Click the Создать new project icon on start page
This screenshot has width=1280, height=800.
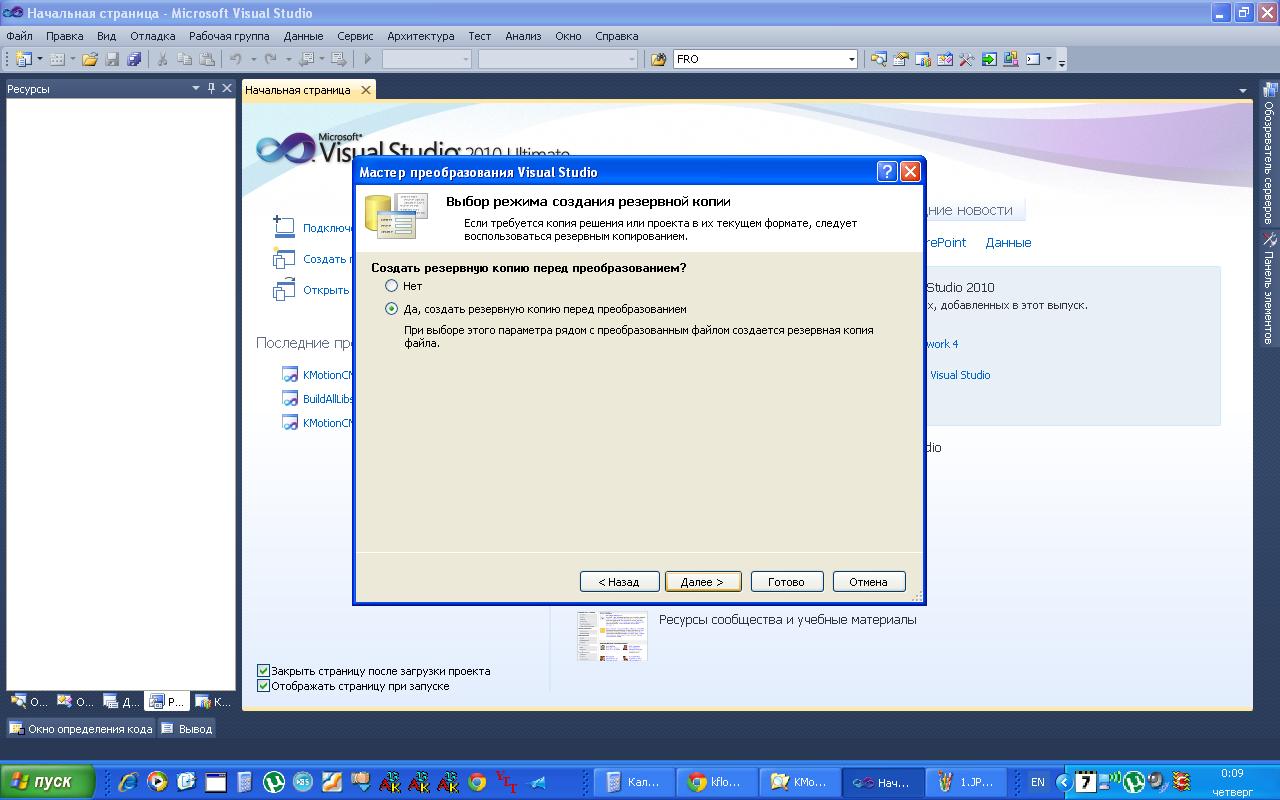tap(284, 258)
